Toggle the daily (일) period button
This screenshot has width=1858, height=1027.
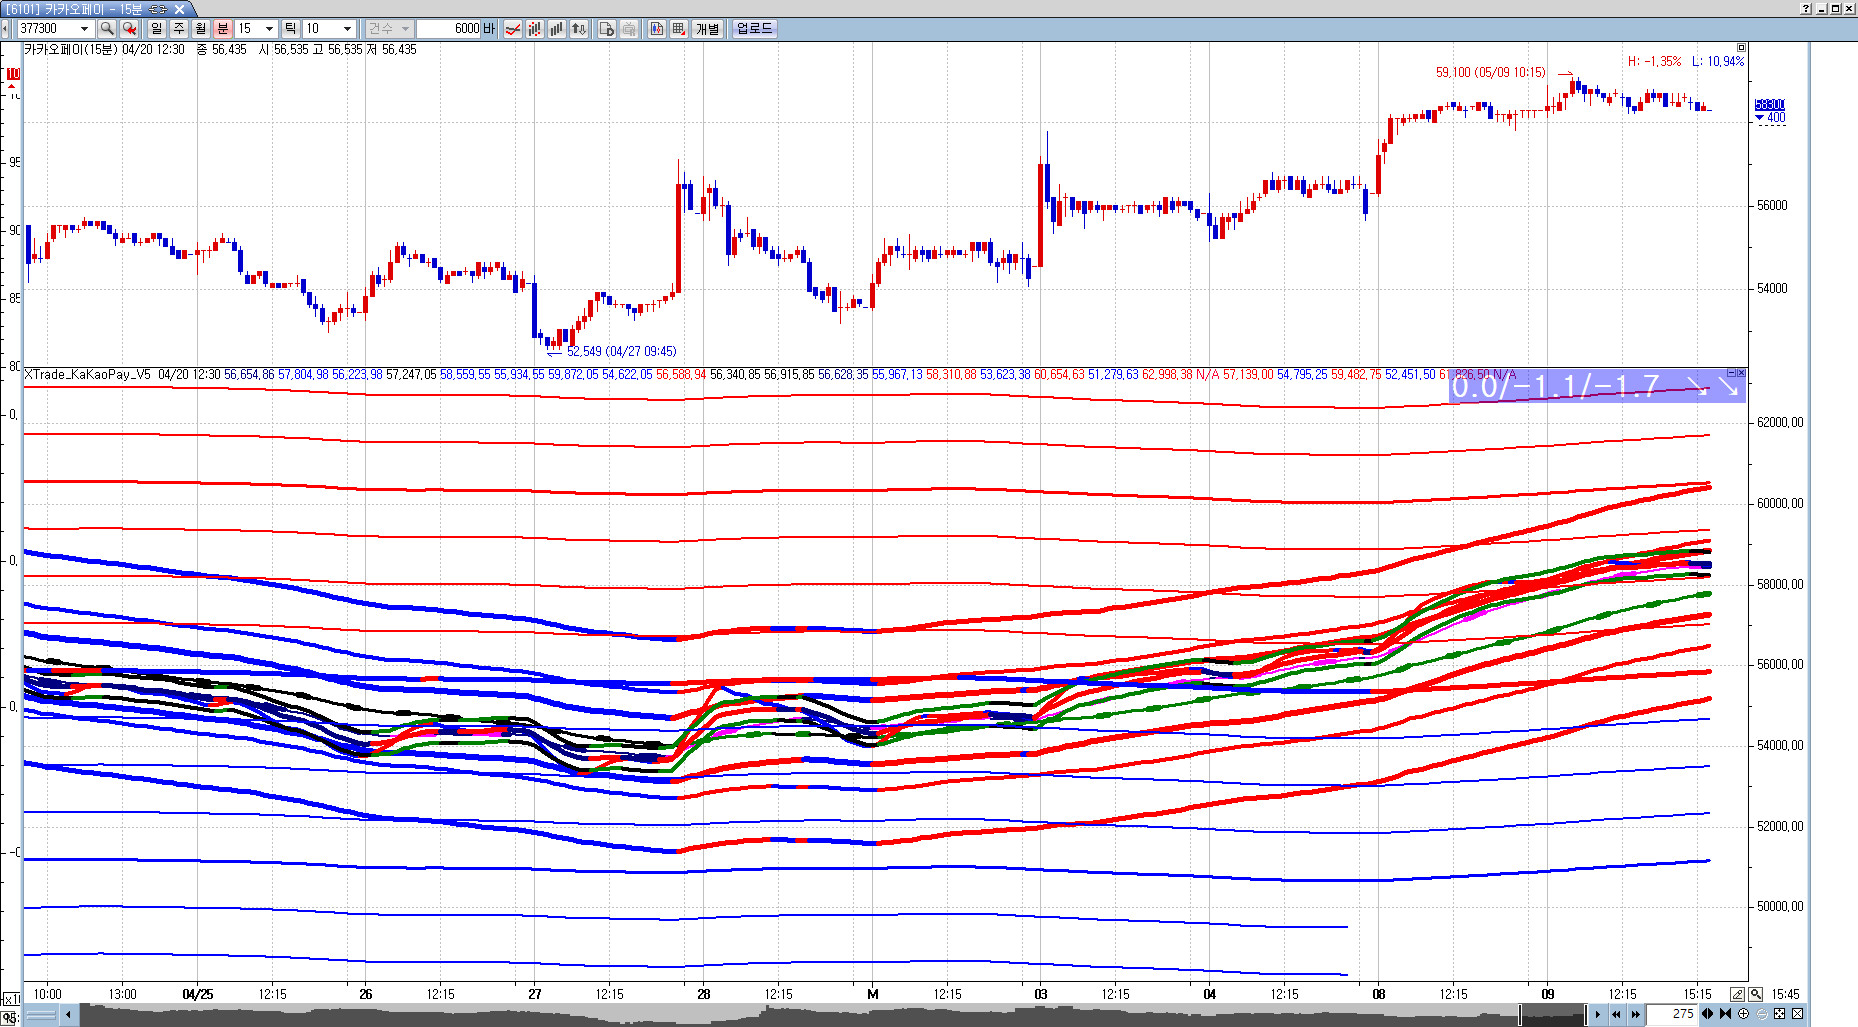click(x=157, y=29)
